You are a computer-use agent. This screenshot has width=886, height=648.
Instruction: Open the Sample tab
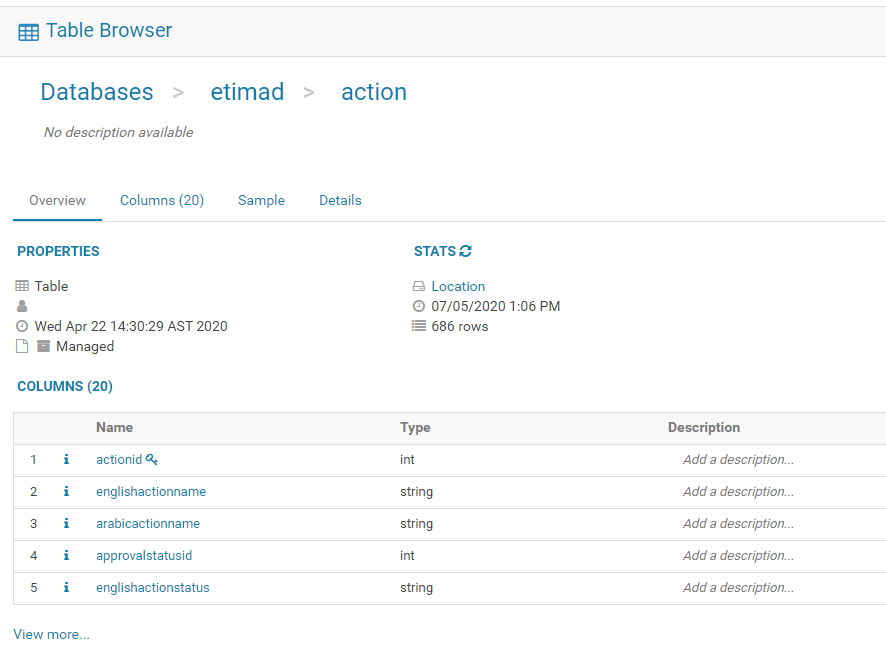(x=261, y=201)
